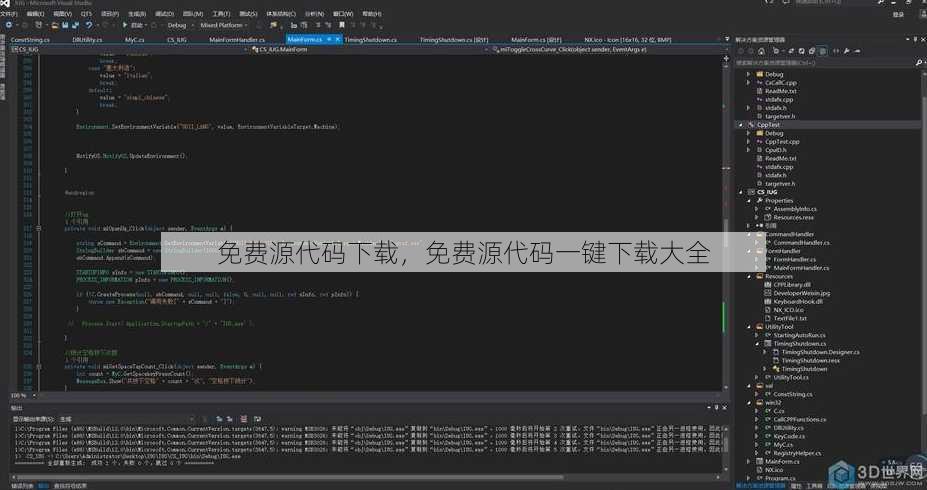Collapse the UtilityTool folder
The width and height of the screenshot is (927, 490).
[748, 327]
